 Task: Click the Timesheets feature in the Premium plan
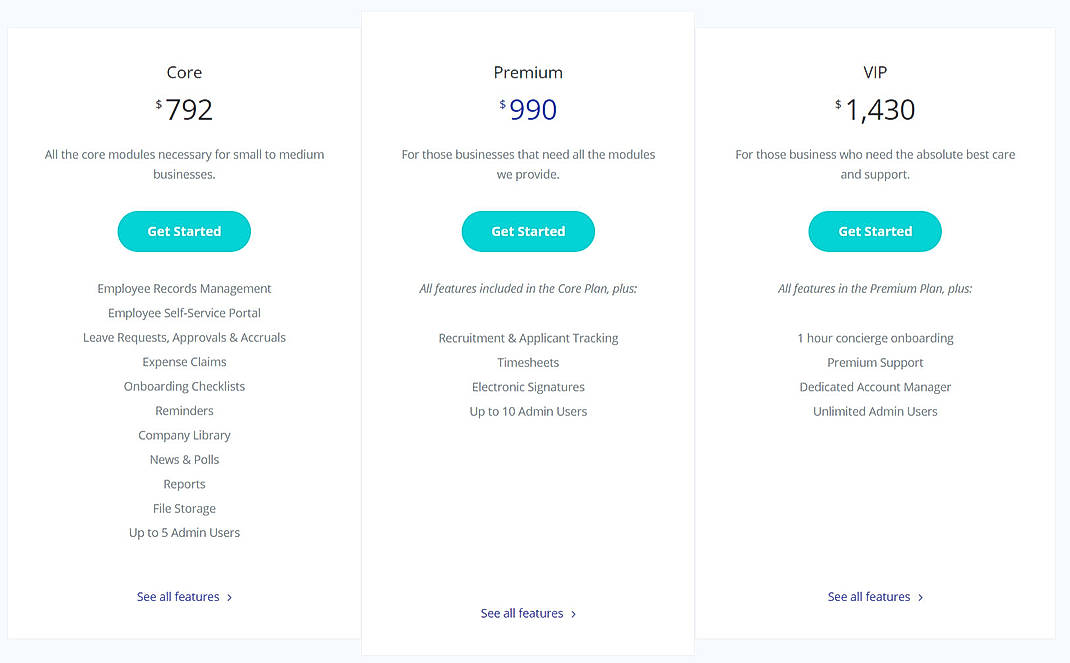pos(528,362)
